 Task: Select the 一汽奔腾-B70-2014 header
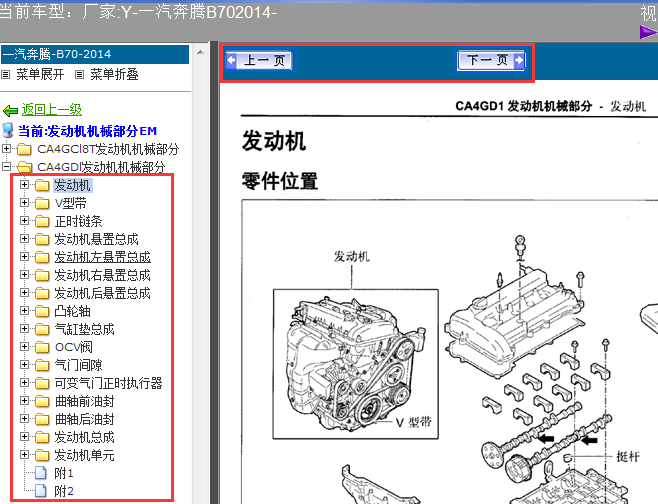point(95,54)
